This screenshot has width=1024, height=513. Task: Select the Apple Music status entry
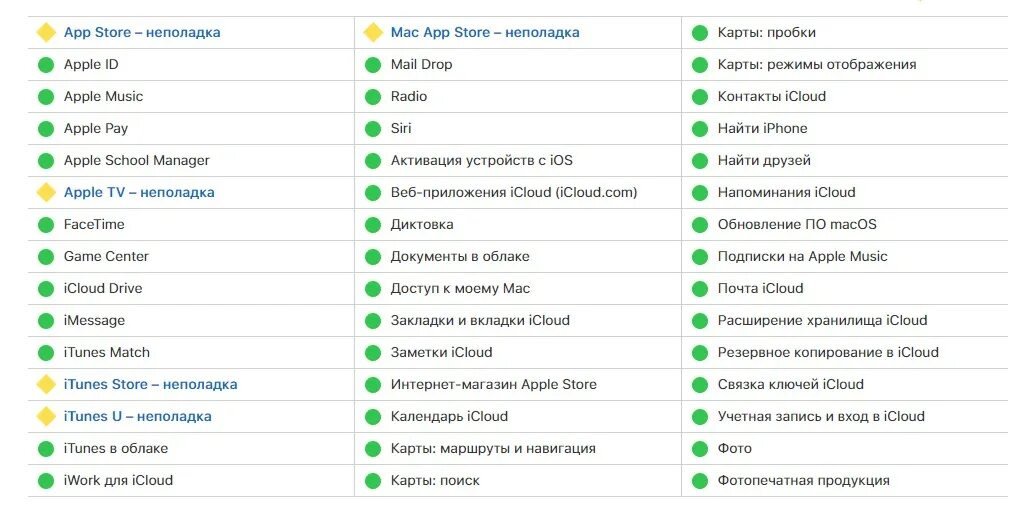(191, 97)
